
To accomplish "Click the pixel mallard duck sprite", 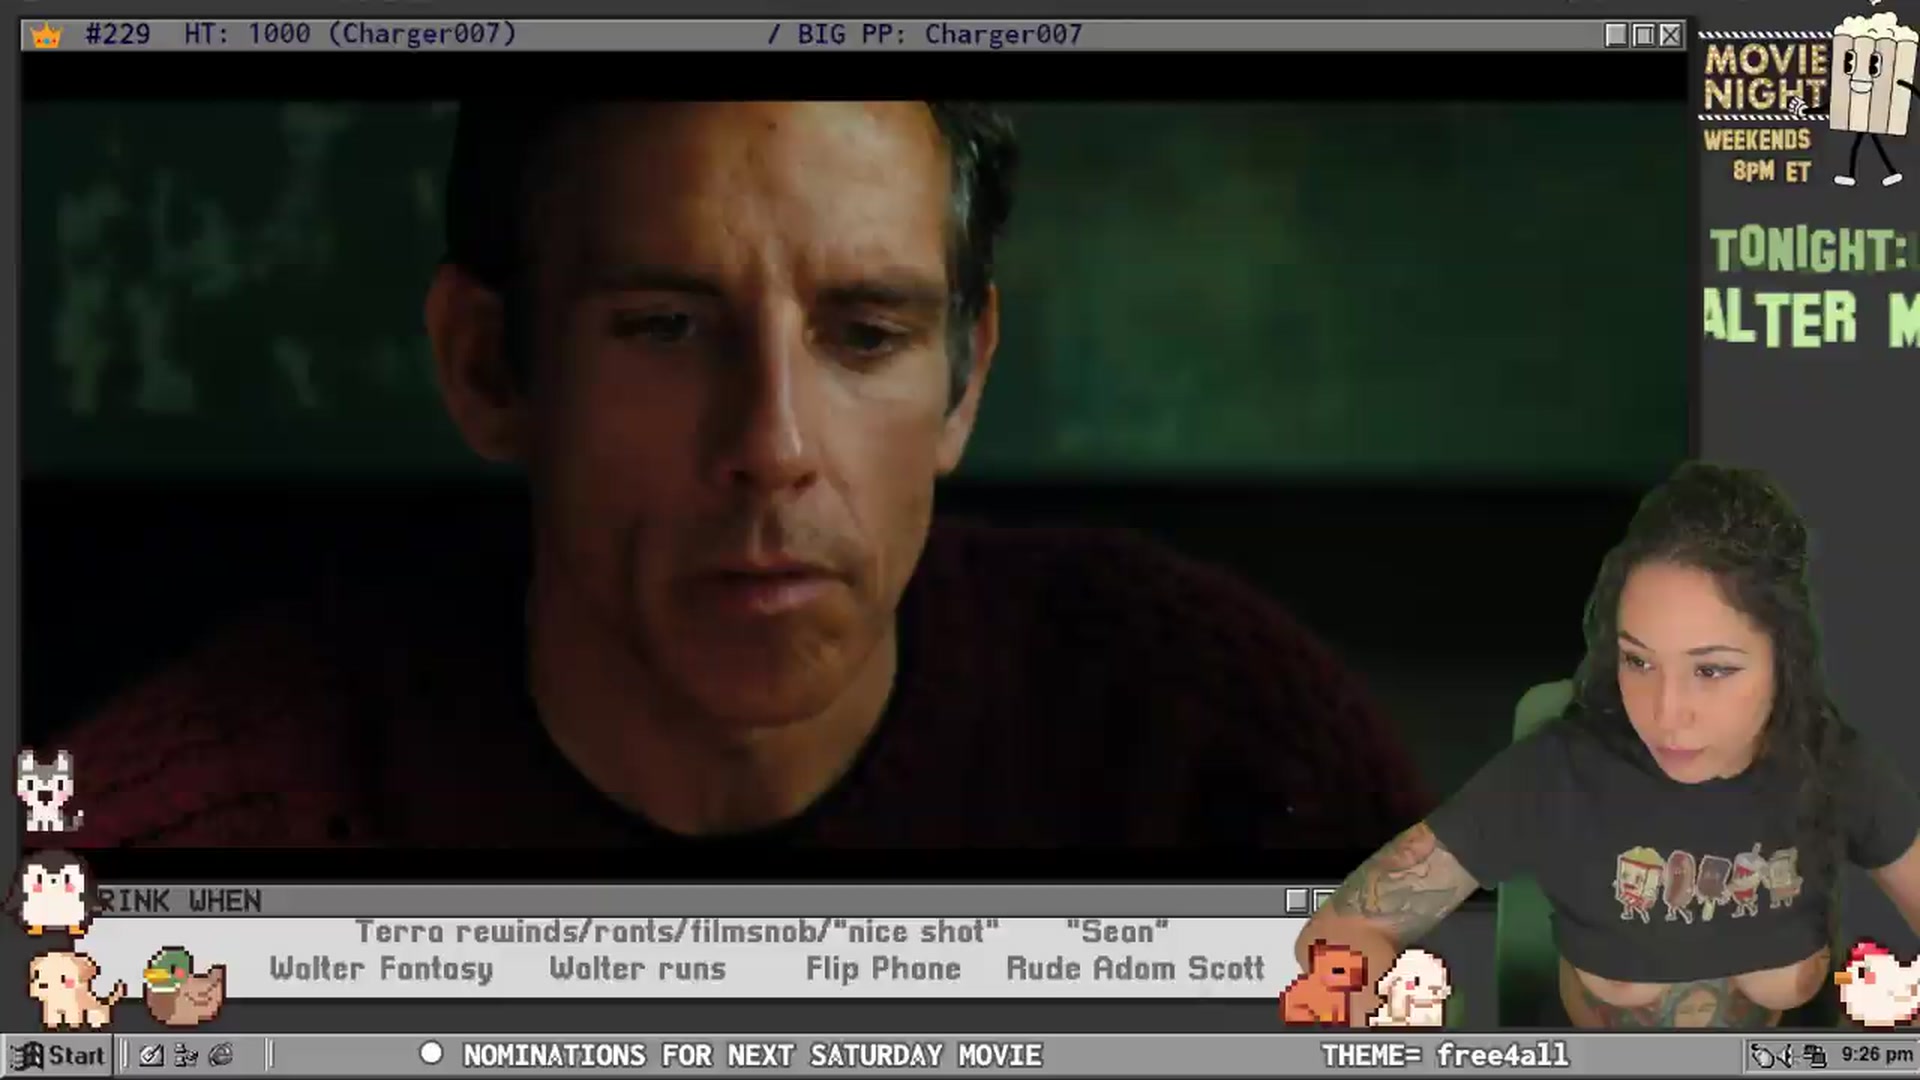I will 184,986.
